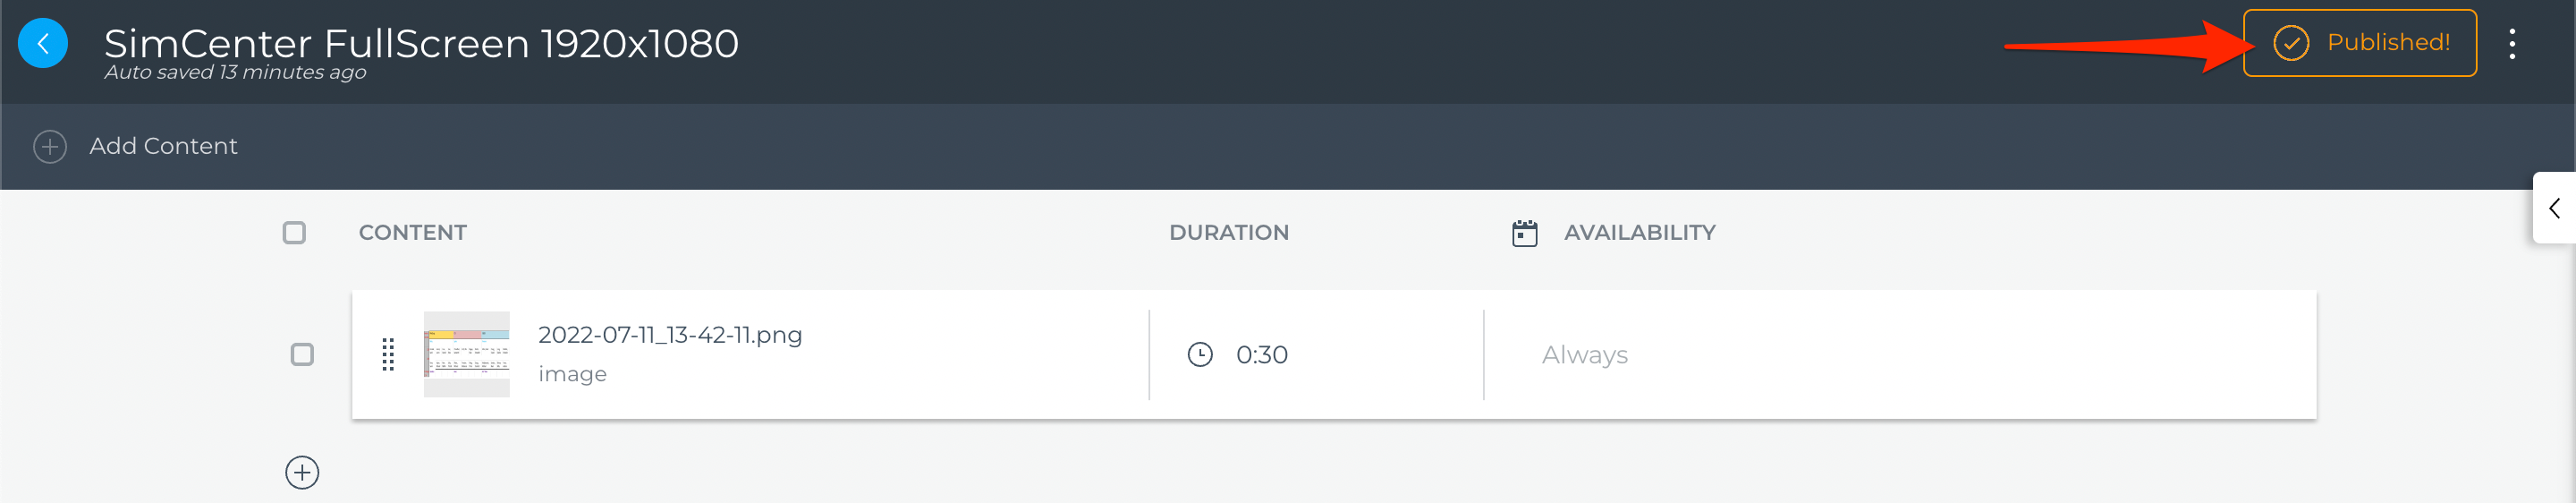Open the png image thumbnail preview
2576x503 pixels.
click(466, 354)
